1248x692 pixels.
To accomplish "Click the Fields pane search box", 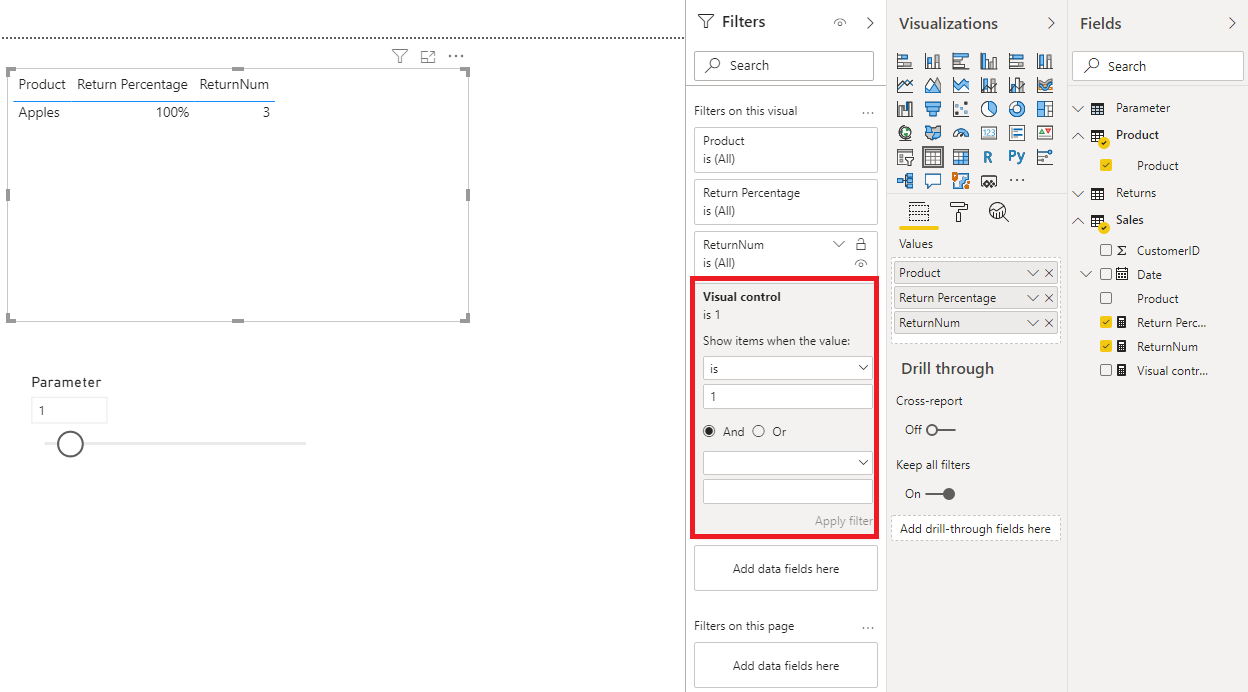I will pos(1158,67).
